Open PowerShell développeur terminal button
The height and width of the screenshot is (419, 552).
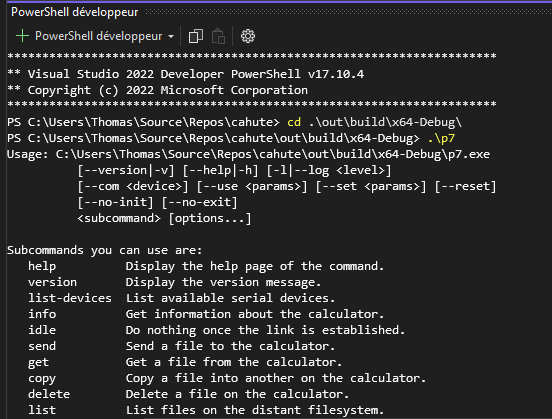coord(99,36)
